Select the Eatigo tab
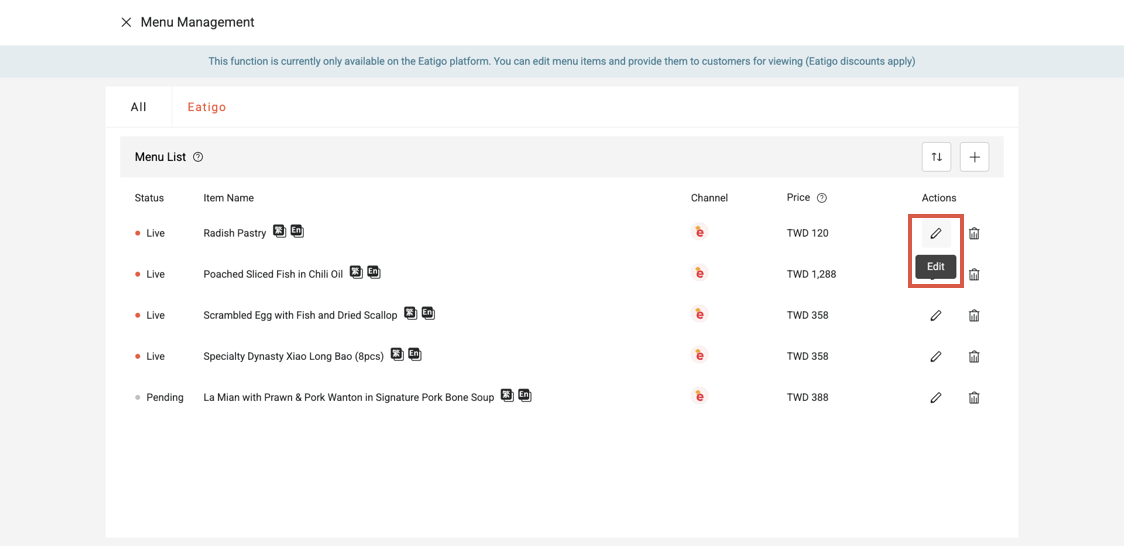The image size is (1124, 546). point(207,107)
